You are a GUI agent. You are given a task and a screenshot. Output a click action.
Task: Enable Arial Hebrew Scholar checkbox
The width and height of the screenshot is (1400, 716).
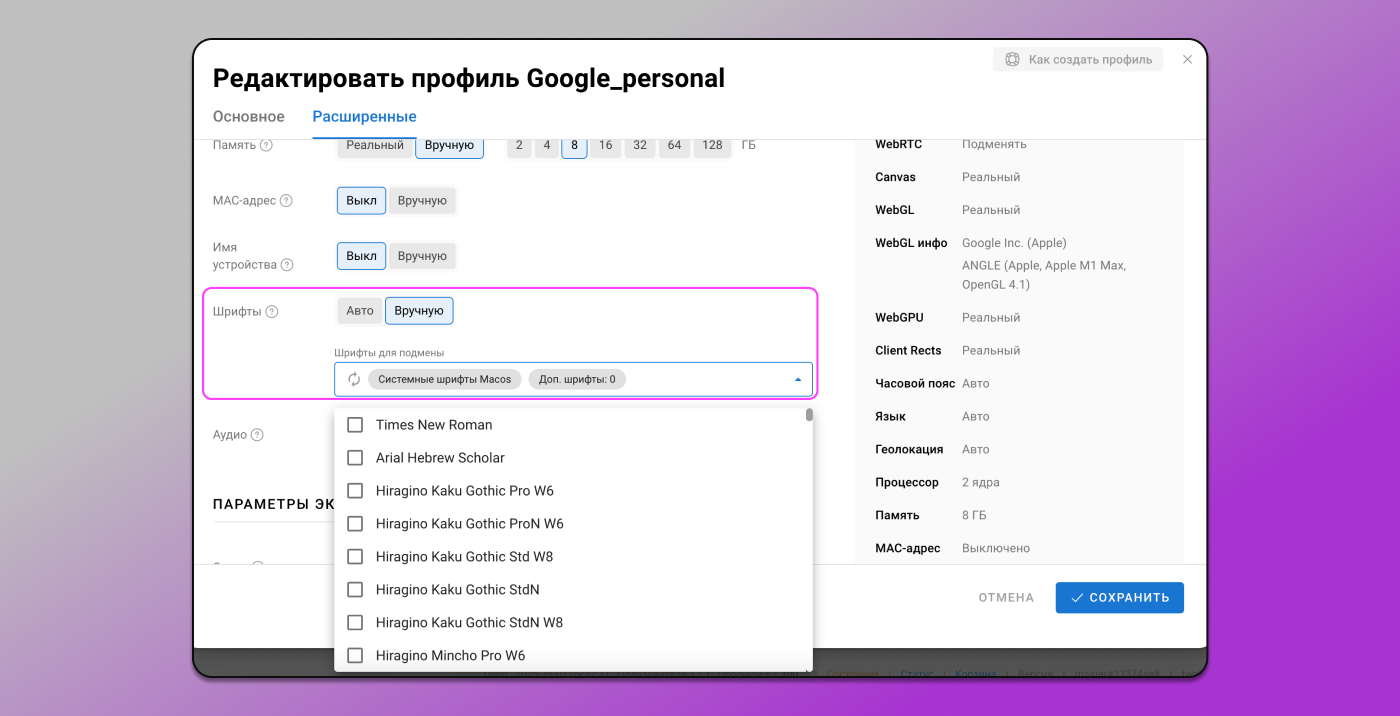tap(355, 458)
